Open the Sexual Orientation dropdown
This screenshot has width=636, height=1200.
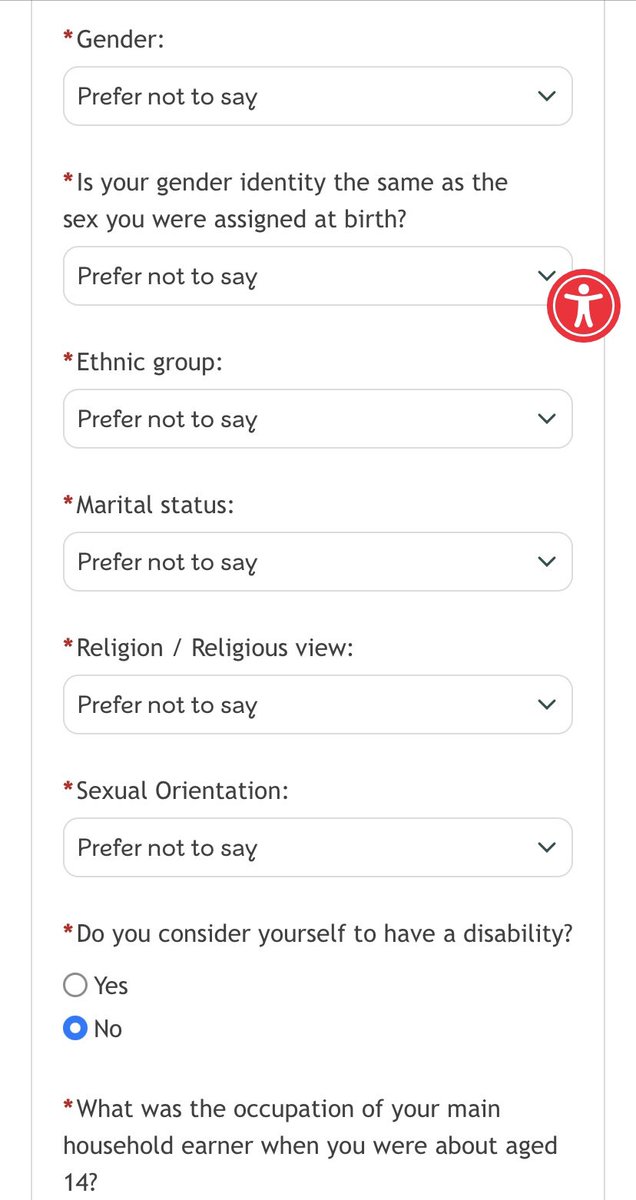[x=300, y=848]
